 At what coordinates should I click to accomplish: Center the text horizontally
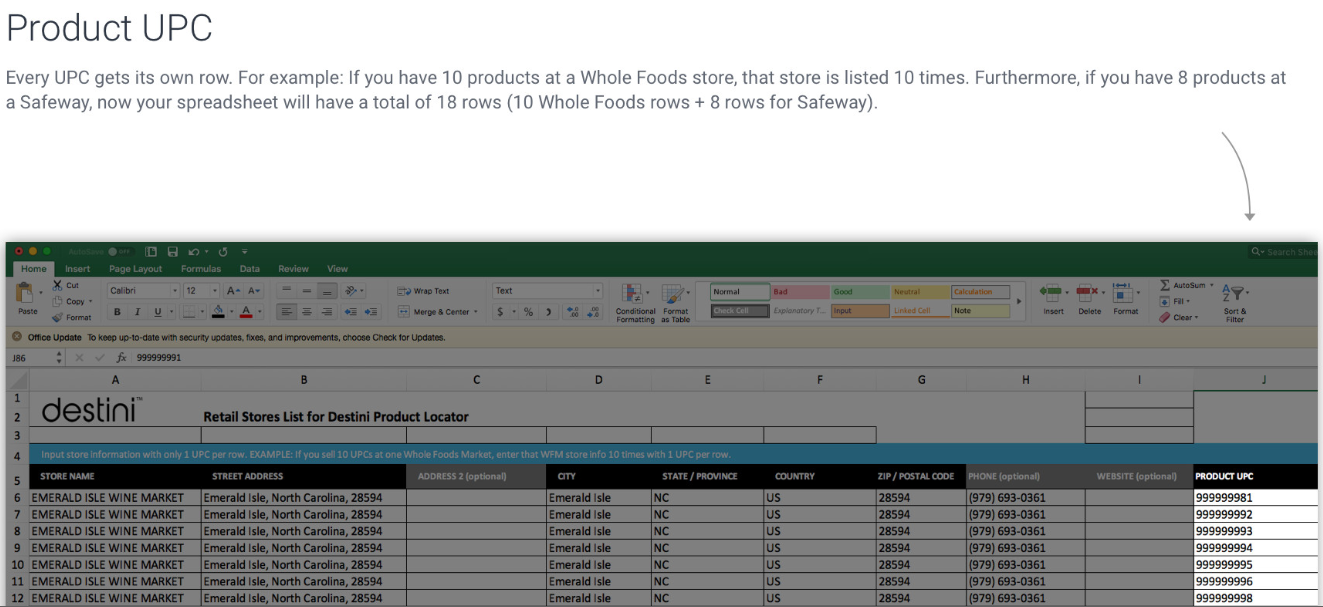[306, 312]
